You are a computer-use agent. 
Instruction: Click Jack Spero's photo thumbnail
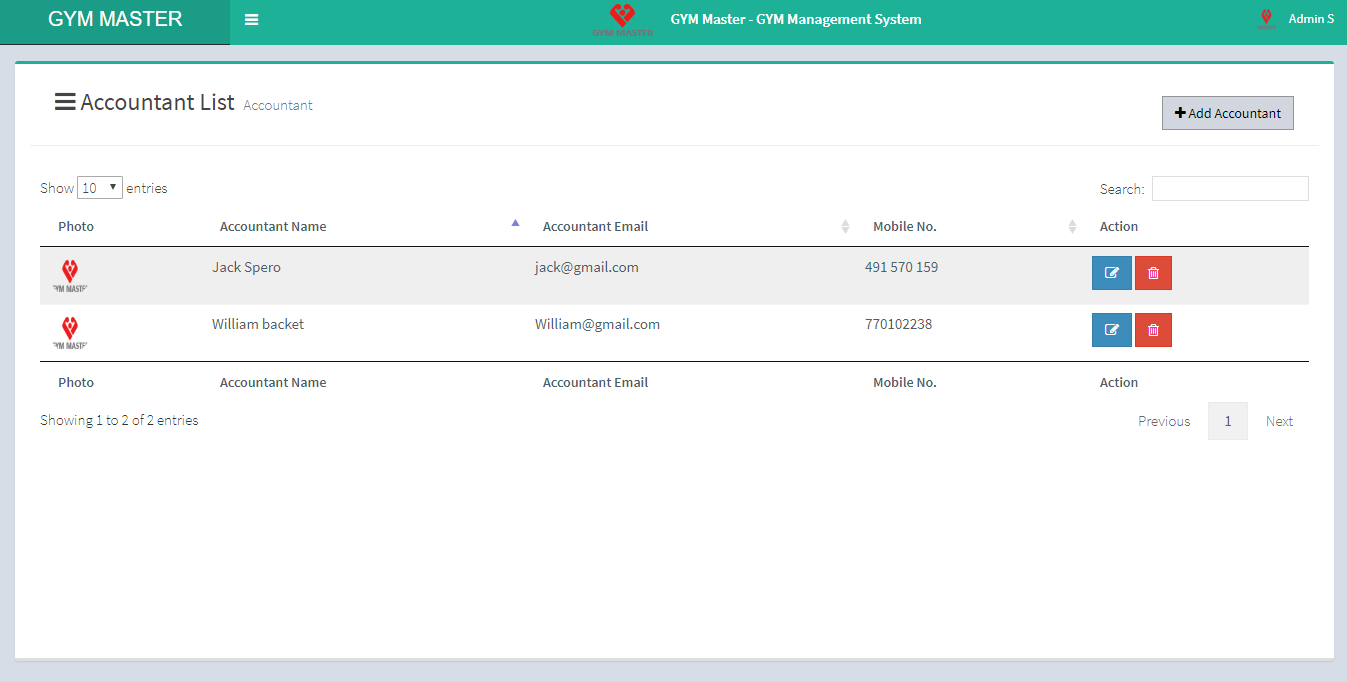pyautogui.click(x=70, y=275)
